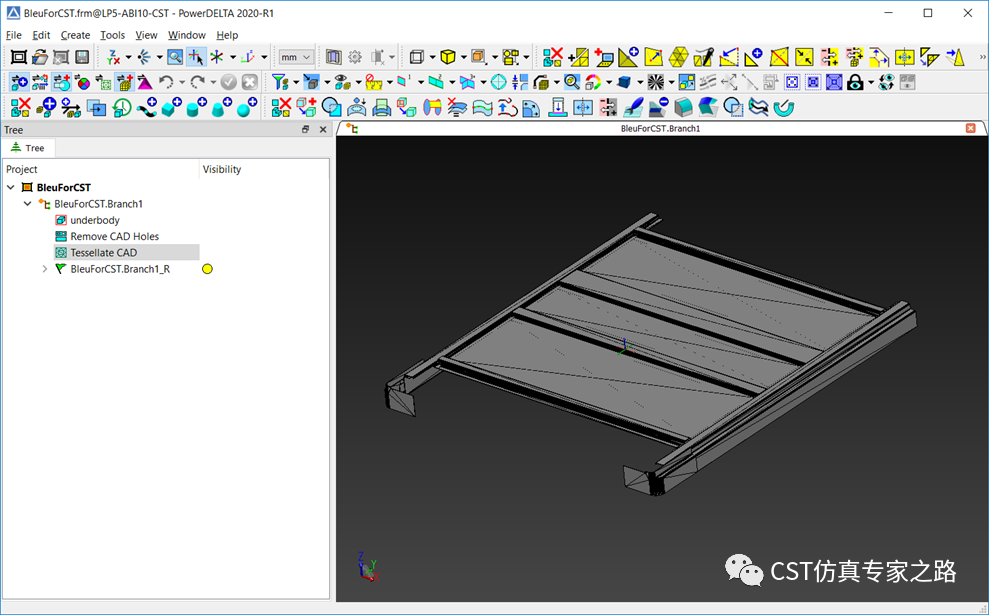Open the Tools menu
Screen dimensions: 989x615
coord(112,35)
